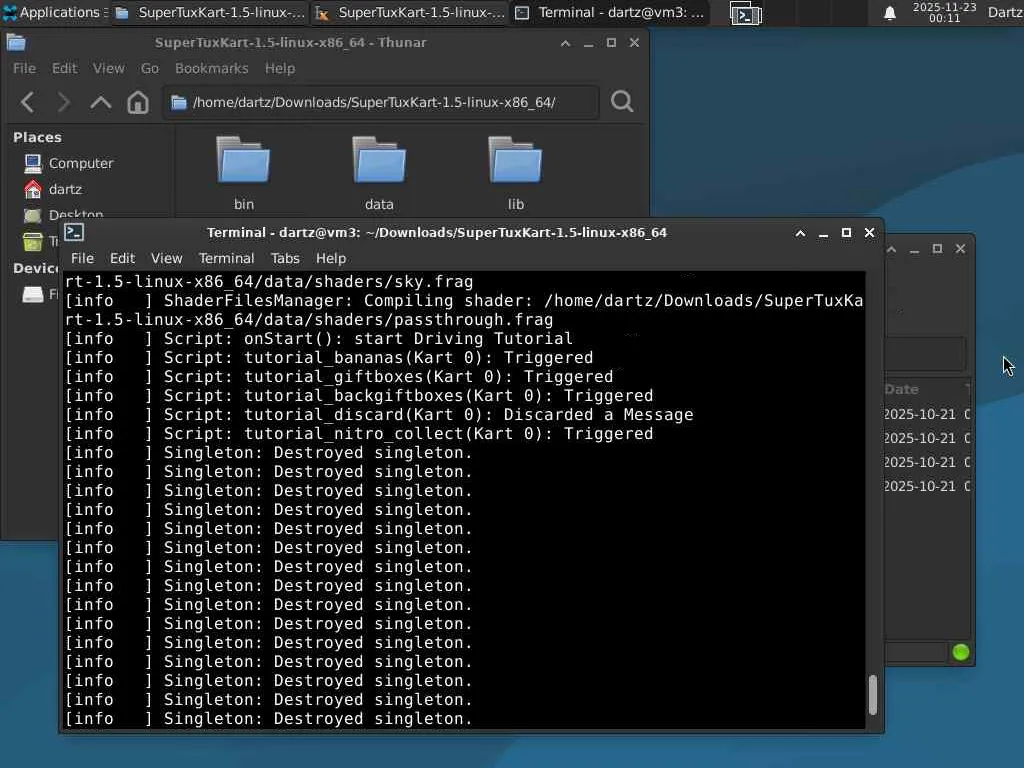The width and height of the screenshot is (1024, 768).
Task: Open Thunar View menu
Action: pos(108,68)
